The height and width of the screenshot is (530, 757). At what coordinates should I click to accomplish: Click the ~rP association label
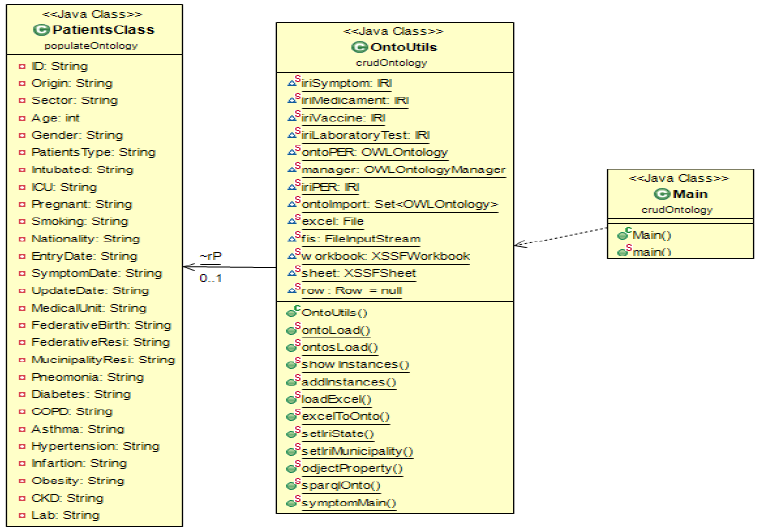pyautogui.click(x=210, y=256)
